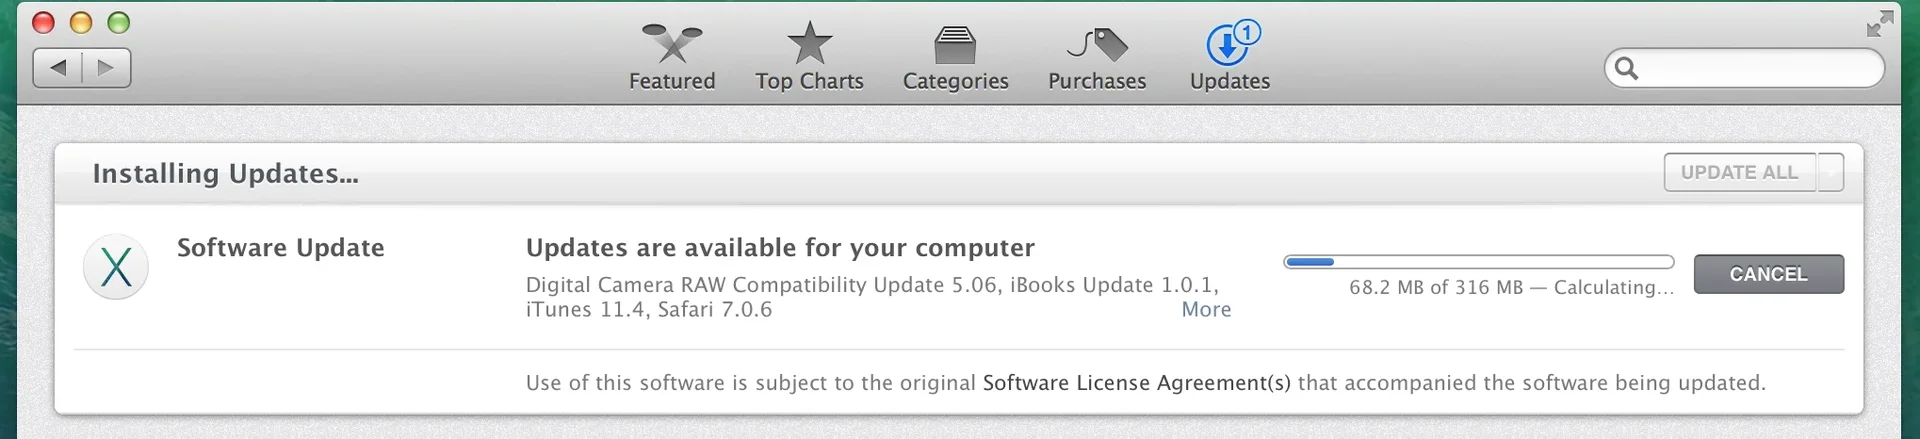Click the green window zoom button
The width and height of the screenshot is (1920, 439).
[119, 23]
